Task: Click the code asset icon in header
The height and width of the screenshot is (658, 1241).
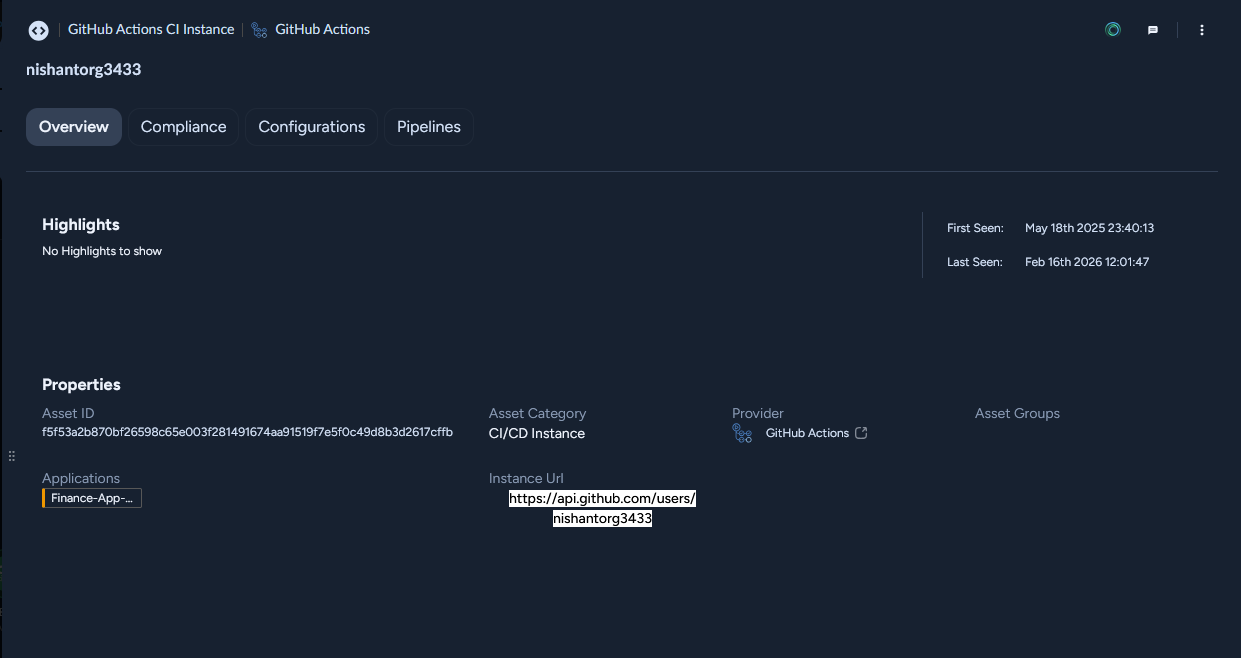Action: (x=38, y=30)
